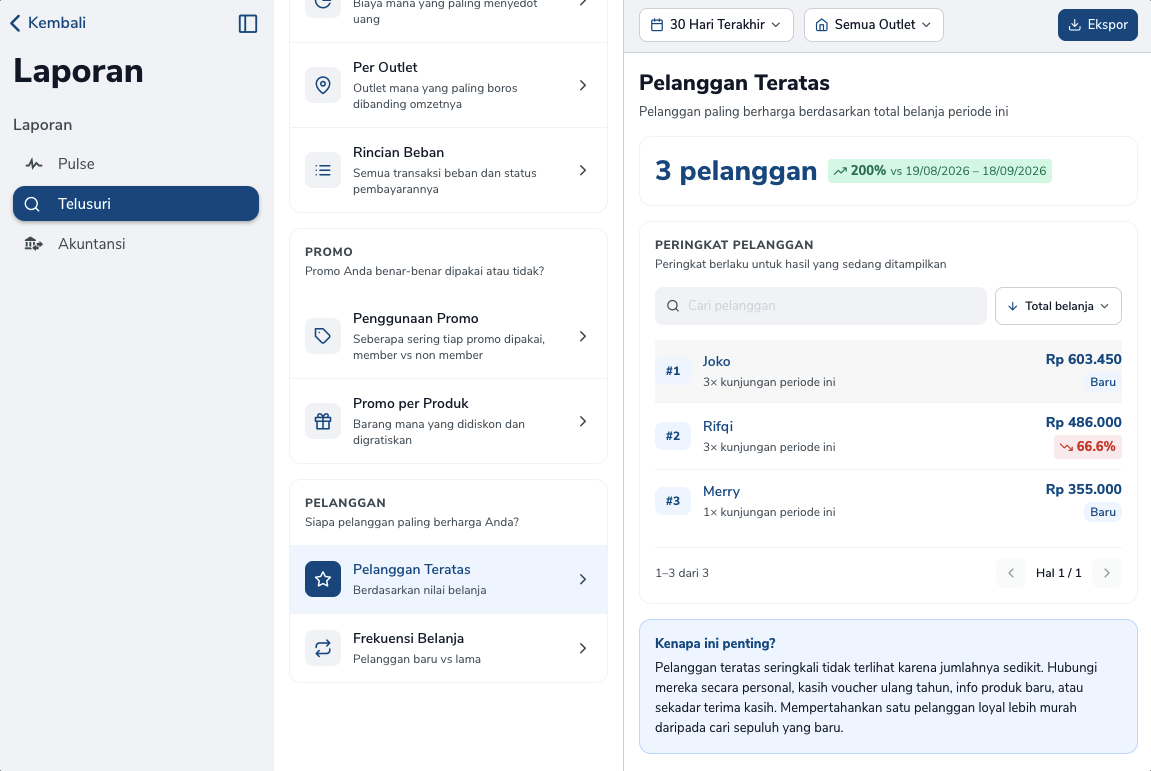Open the Promo per Produk report
Screen dimensions: 1151x771
pos(448,421)
